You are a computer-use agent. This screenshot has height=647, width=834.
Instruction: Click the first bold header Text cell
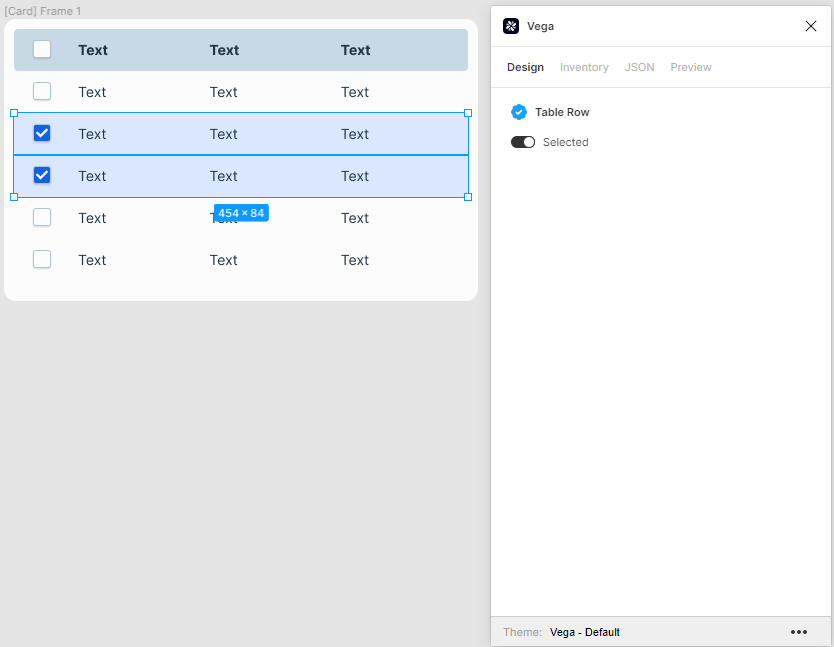pyautogui.click(x=93, y=50)
